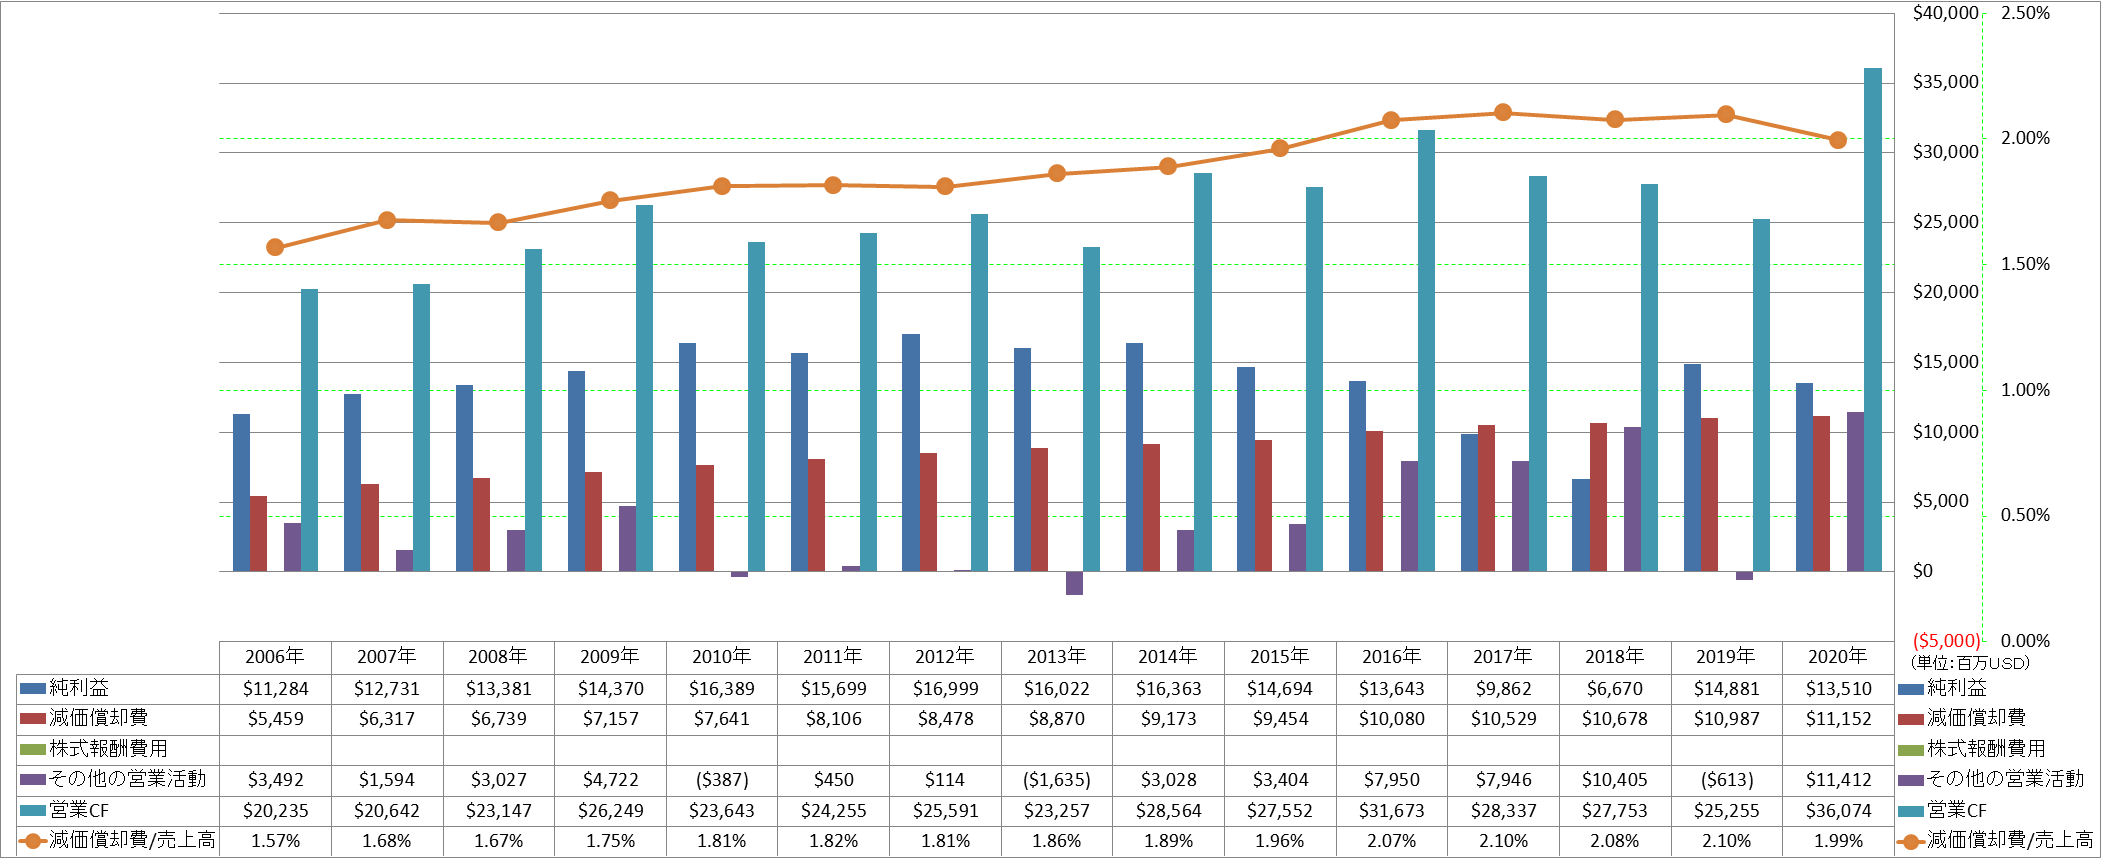2101x858 pixels.
Task: Click the 2018年 red 減価償却費 bar
Action: pos(1598,497)
